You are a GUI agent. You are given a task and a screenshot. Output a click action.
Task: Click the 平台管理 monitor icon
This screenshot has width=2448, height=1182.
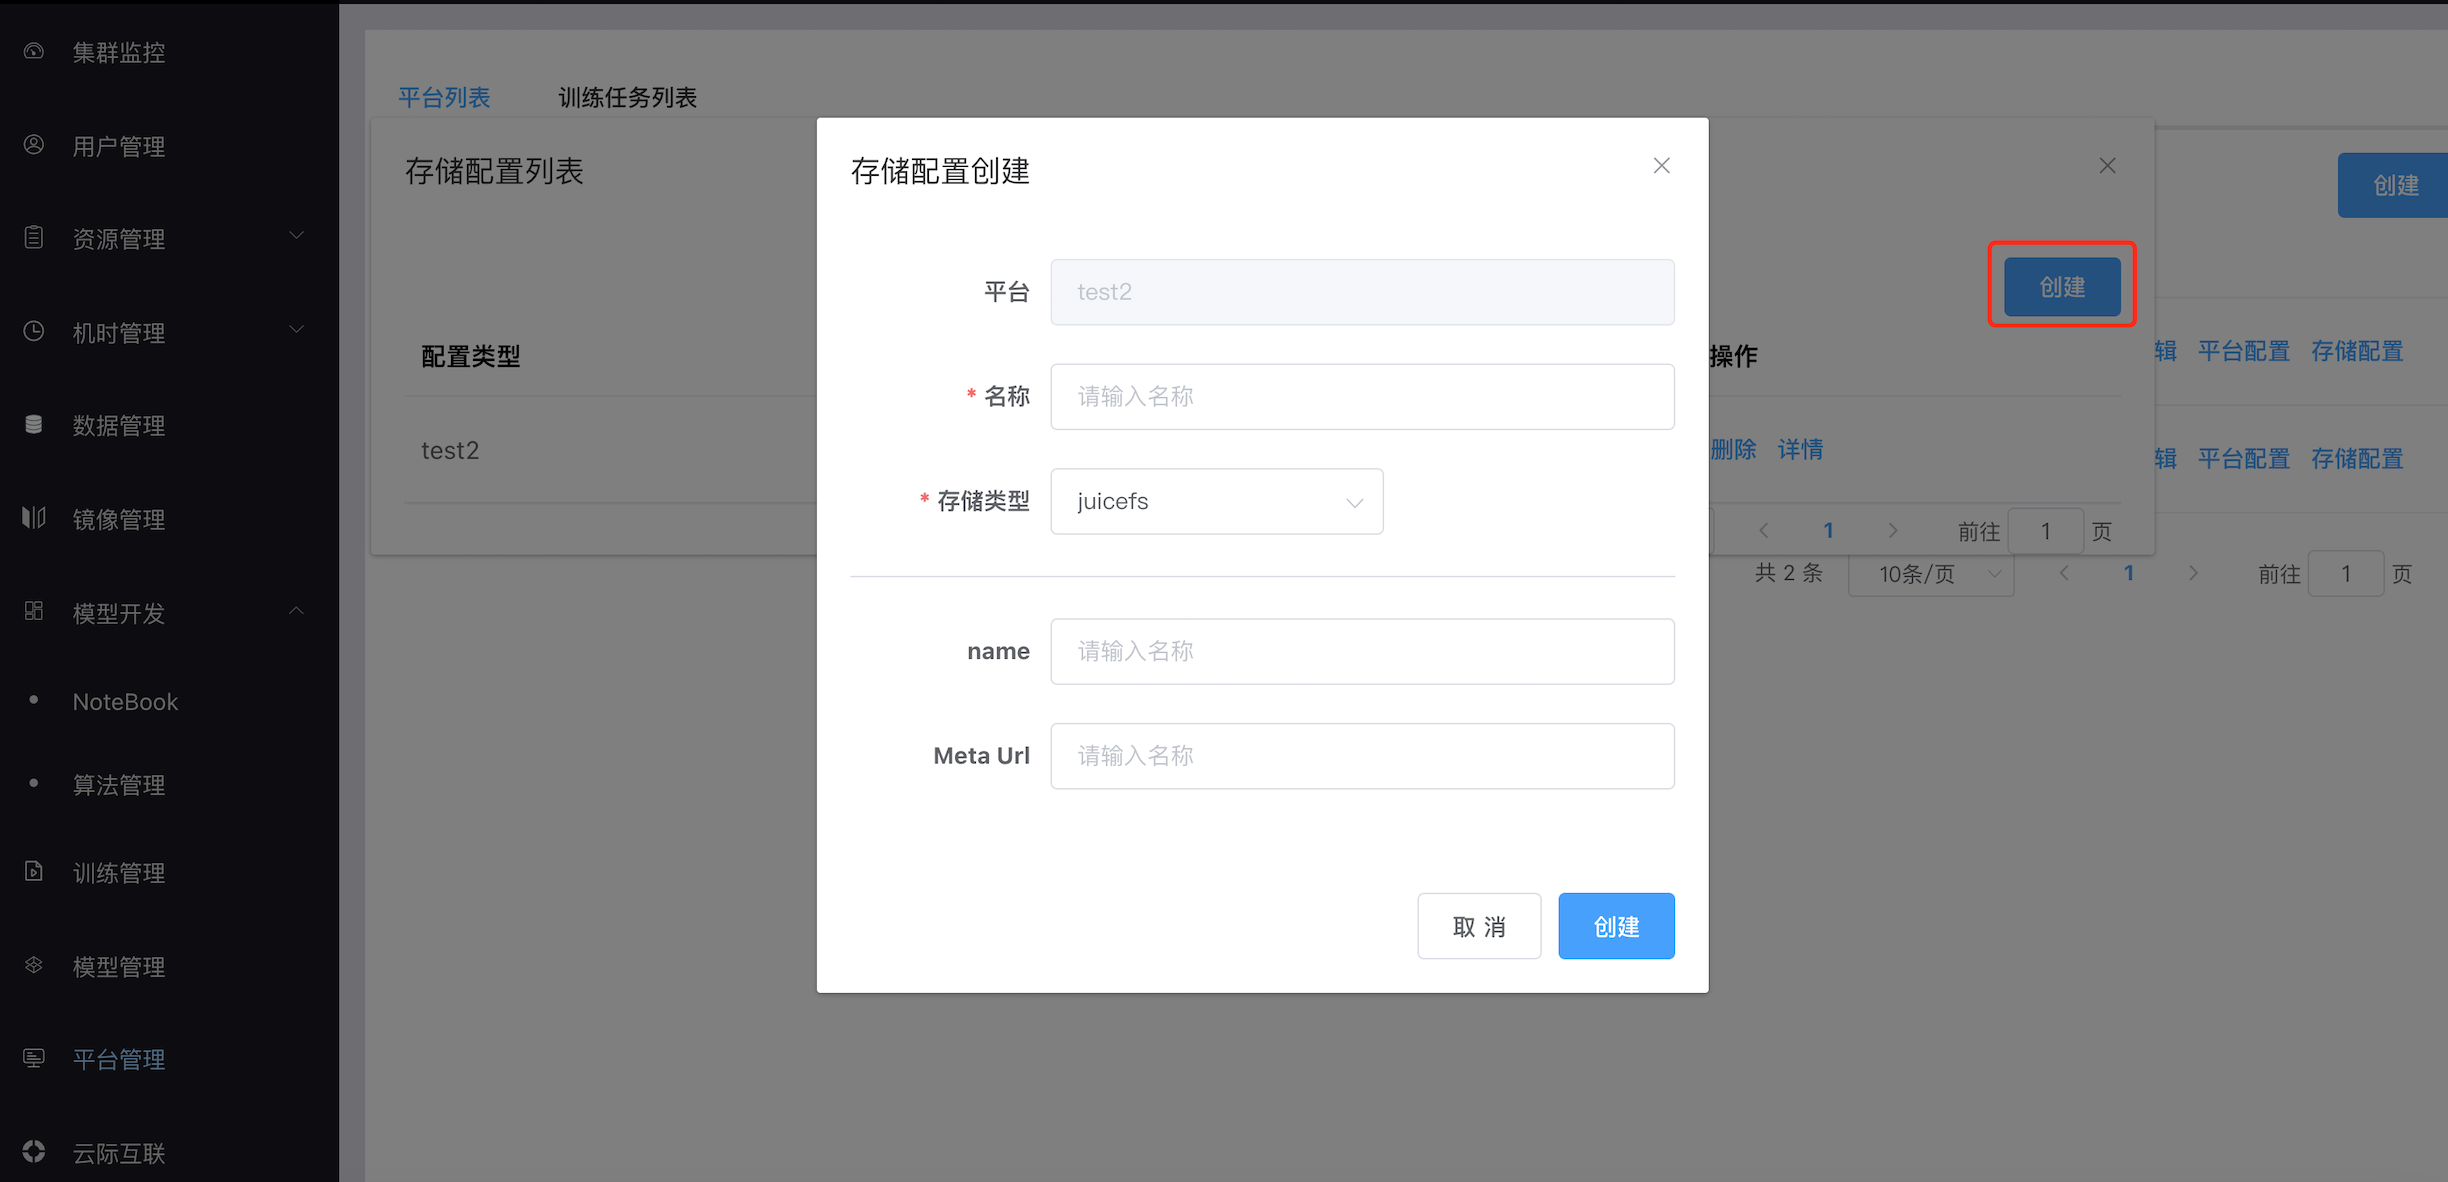pyautogui.click(x=33, y=1058)
